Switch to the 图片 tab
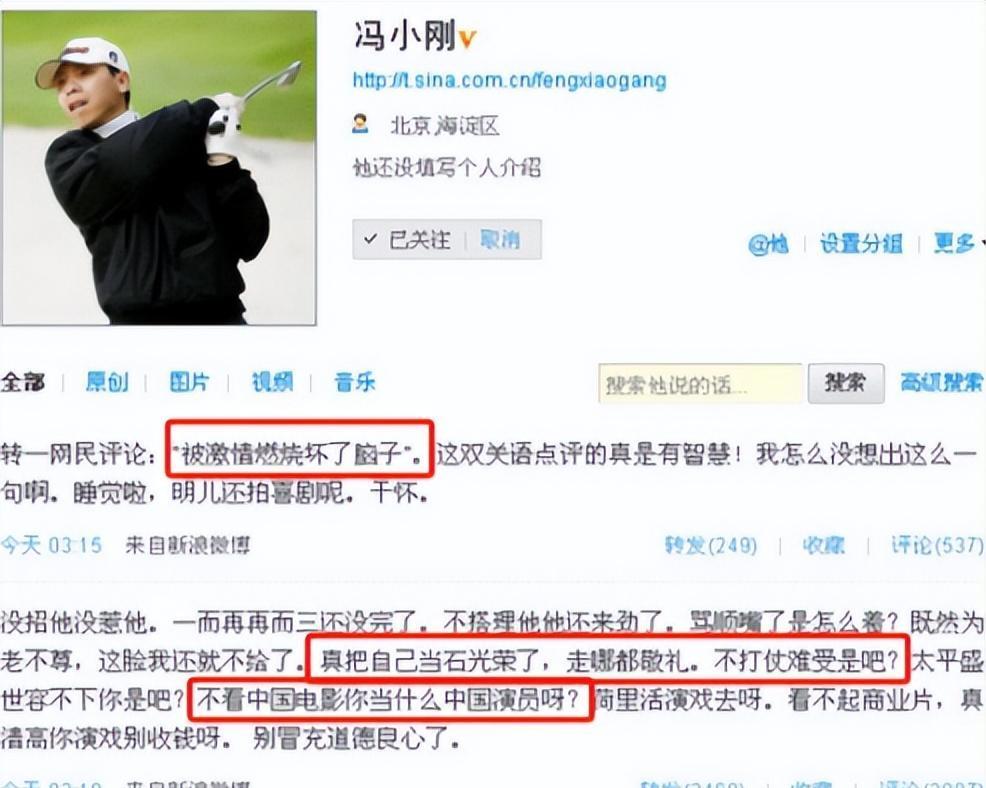 point(189,382)
